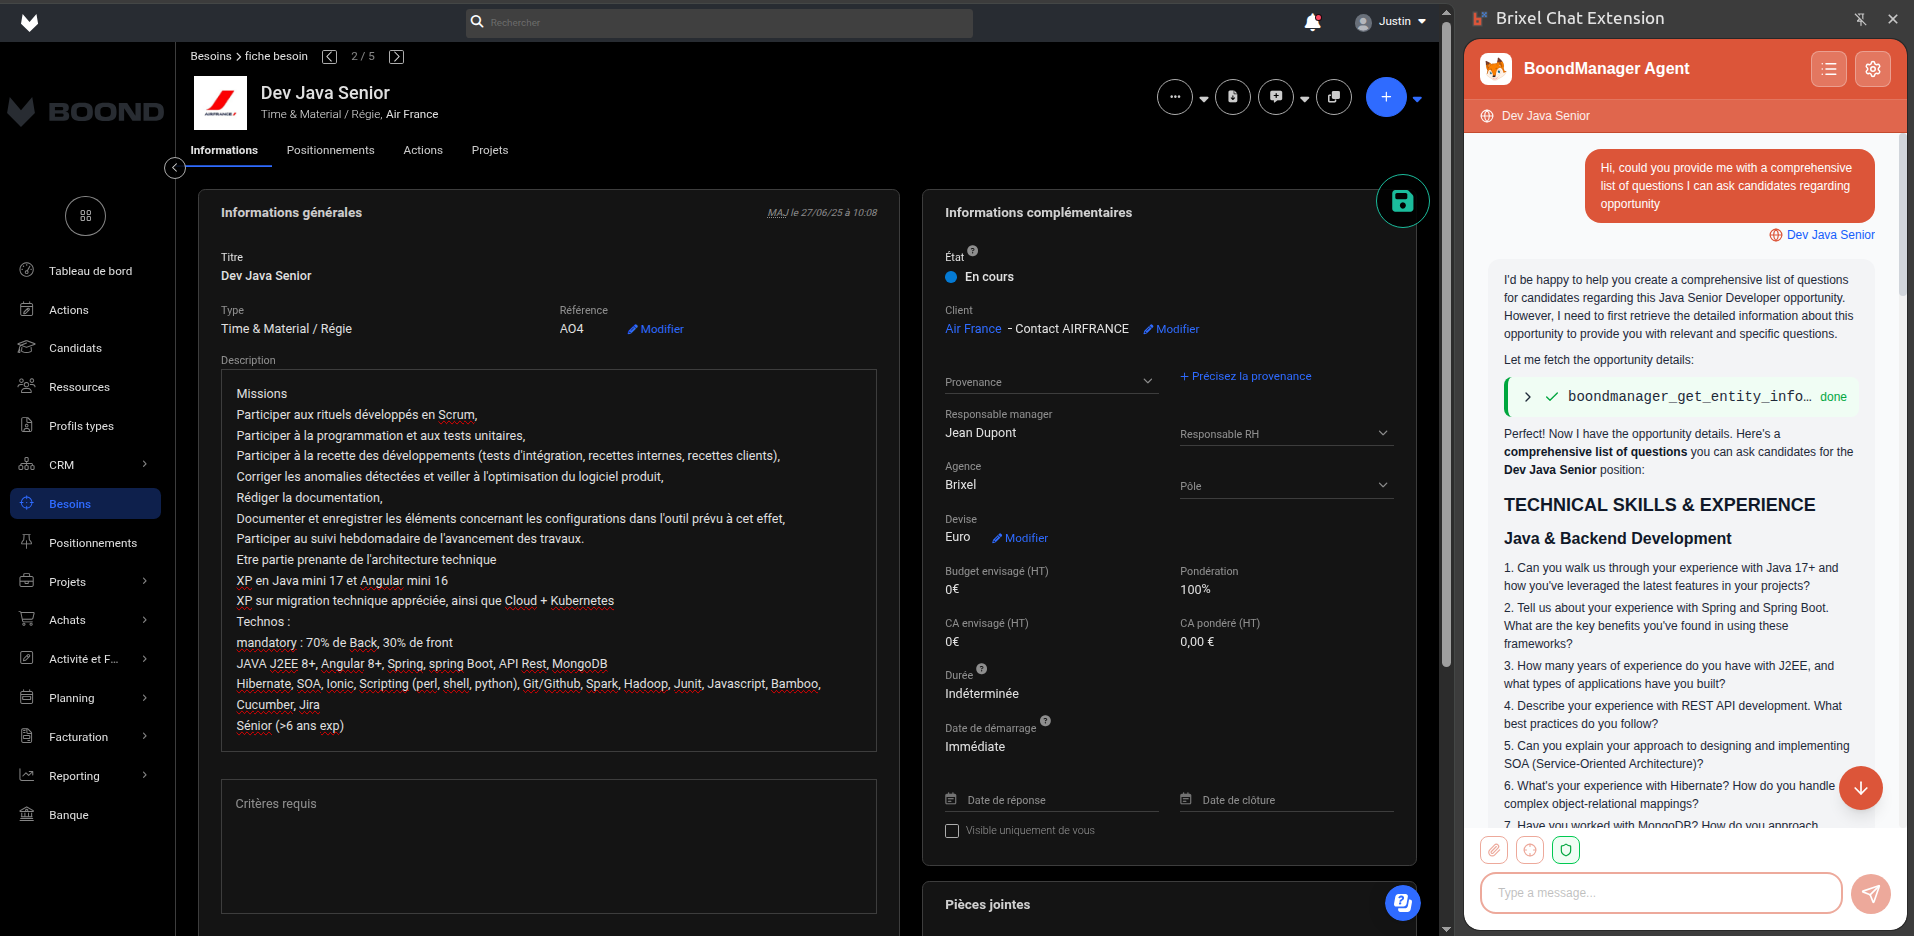
Task: Open the Projets tab of the besoin
Action: [490, 150]
